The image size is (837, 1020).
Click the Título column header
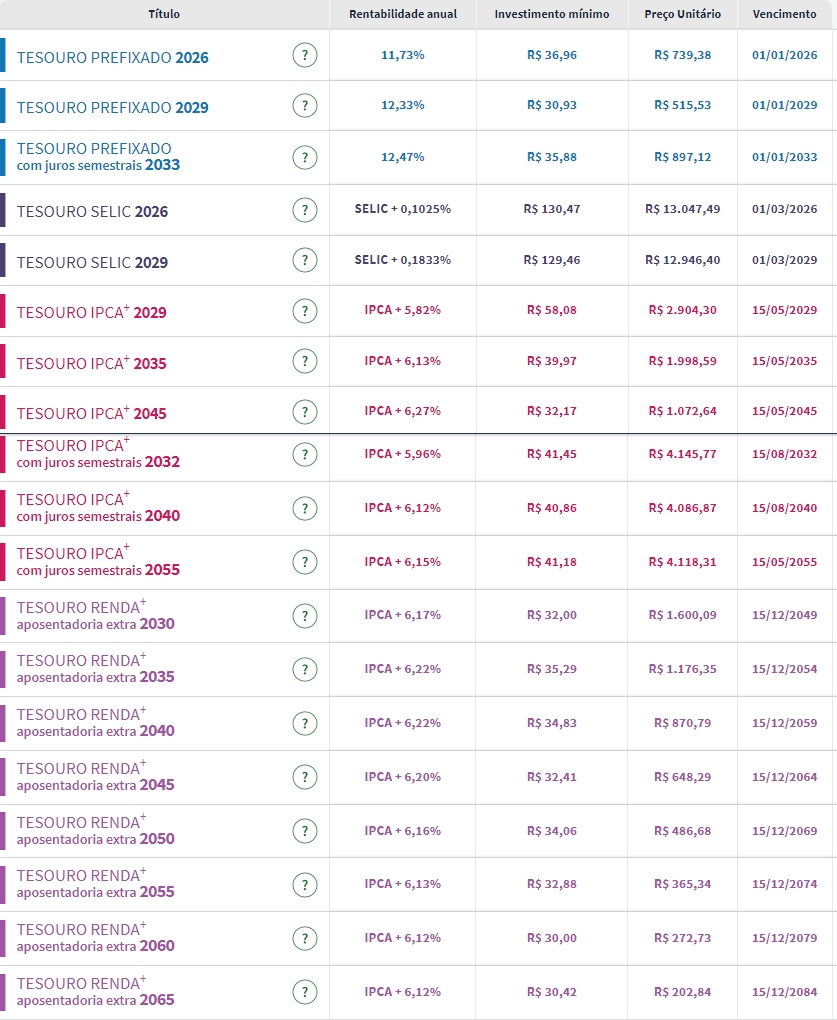click(164, 14)
